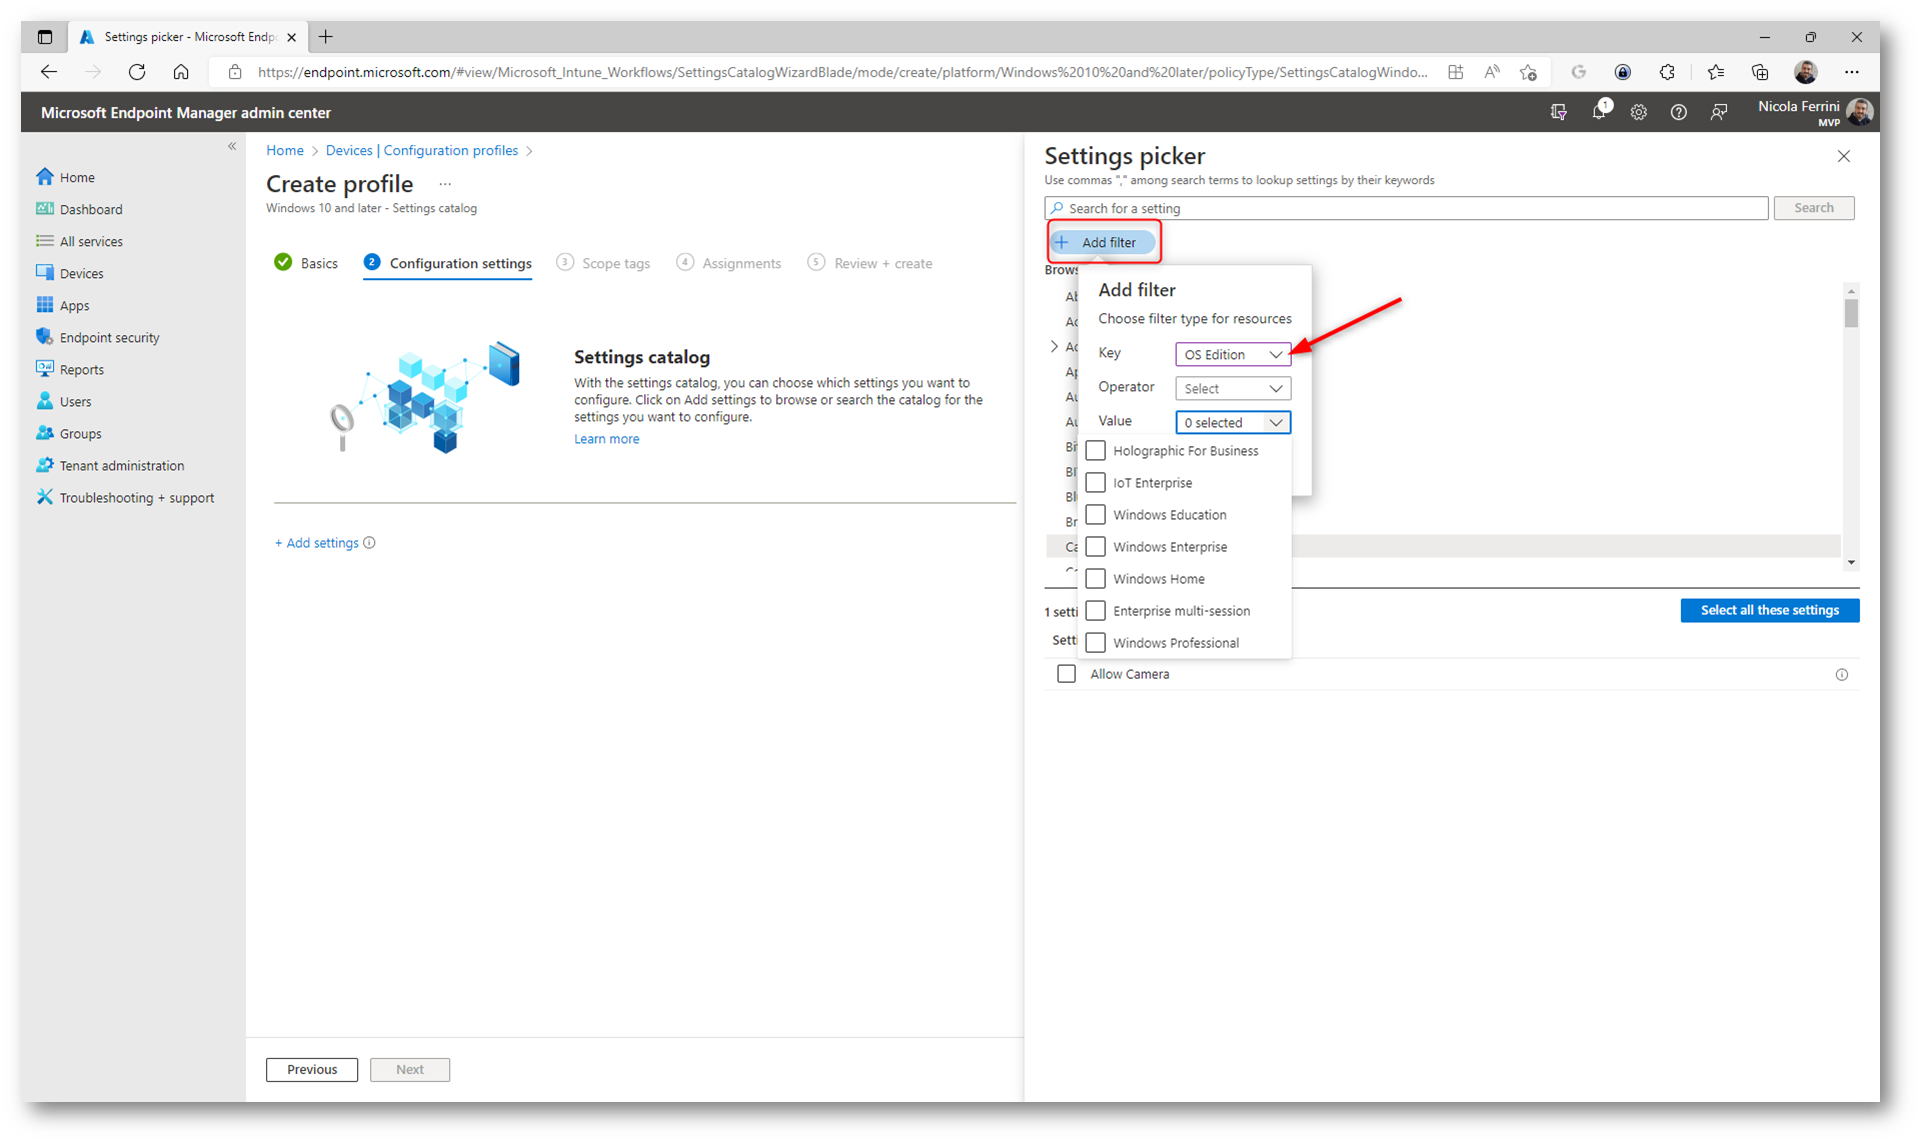
Task: Open the feedback icon in header
Action: coord(1718,112)
